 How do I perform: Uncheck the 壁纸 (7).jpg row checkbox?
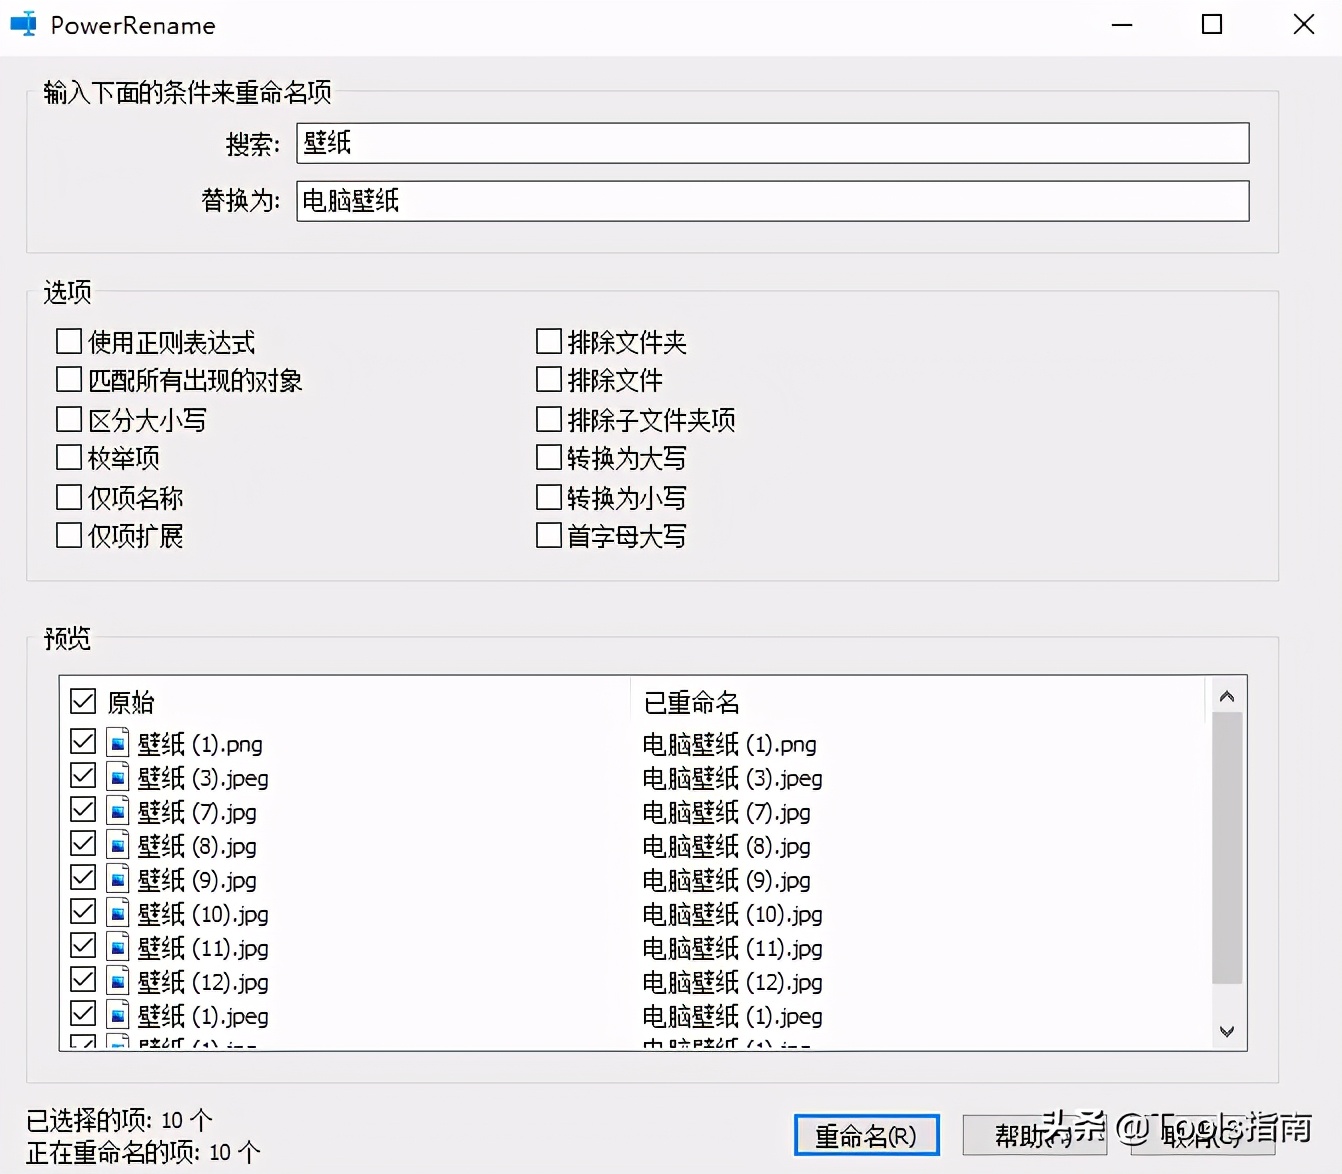[83, 810]
